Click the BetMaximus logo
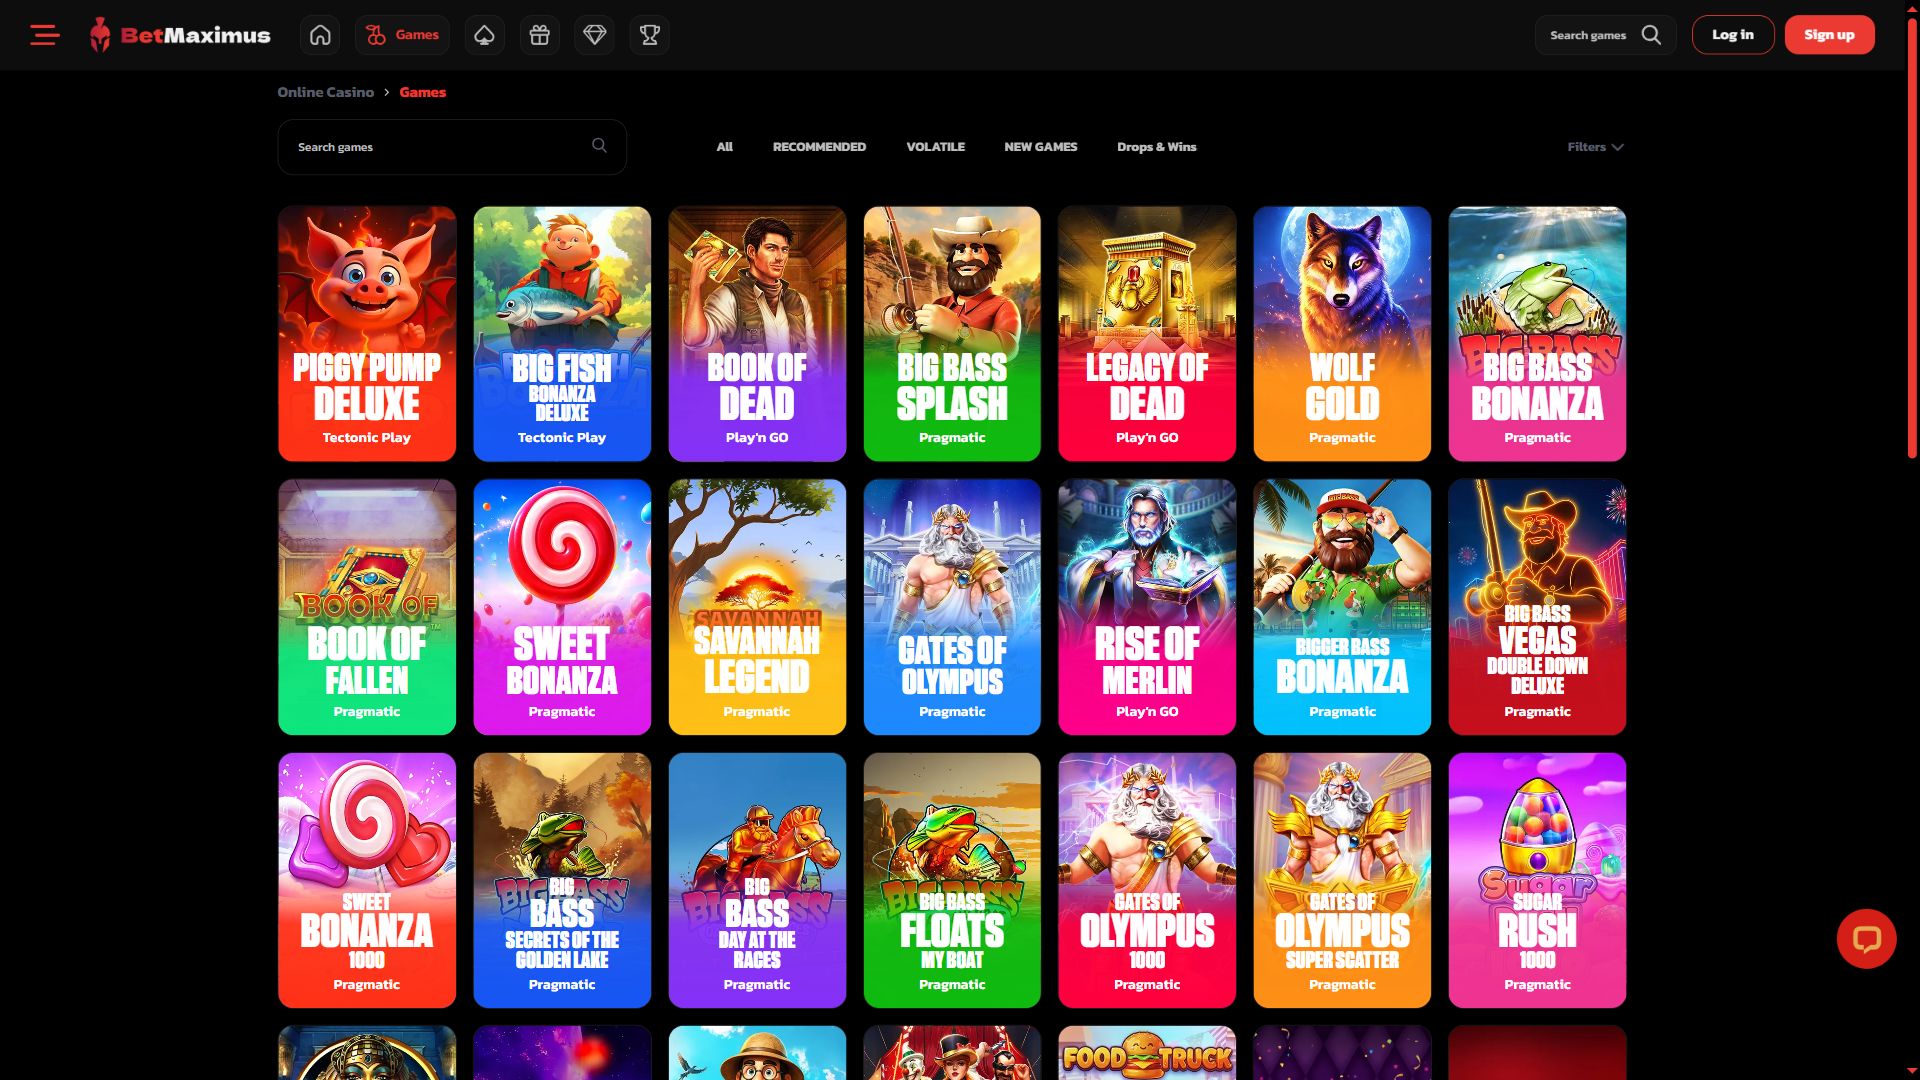Screen dimensions: 1920x1080 click(180, 35)
